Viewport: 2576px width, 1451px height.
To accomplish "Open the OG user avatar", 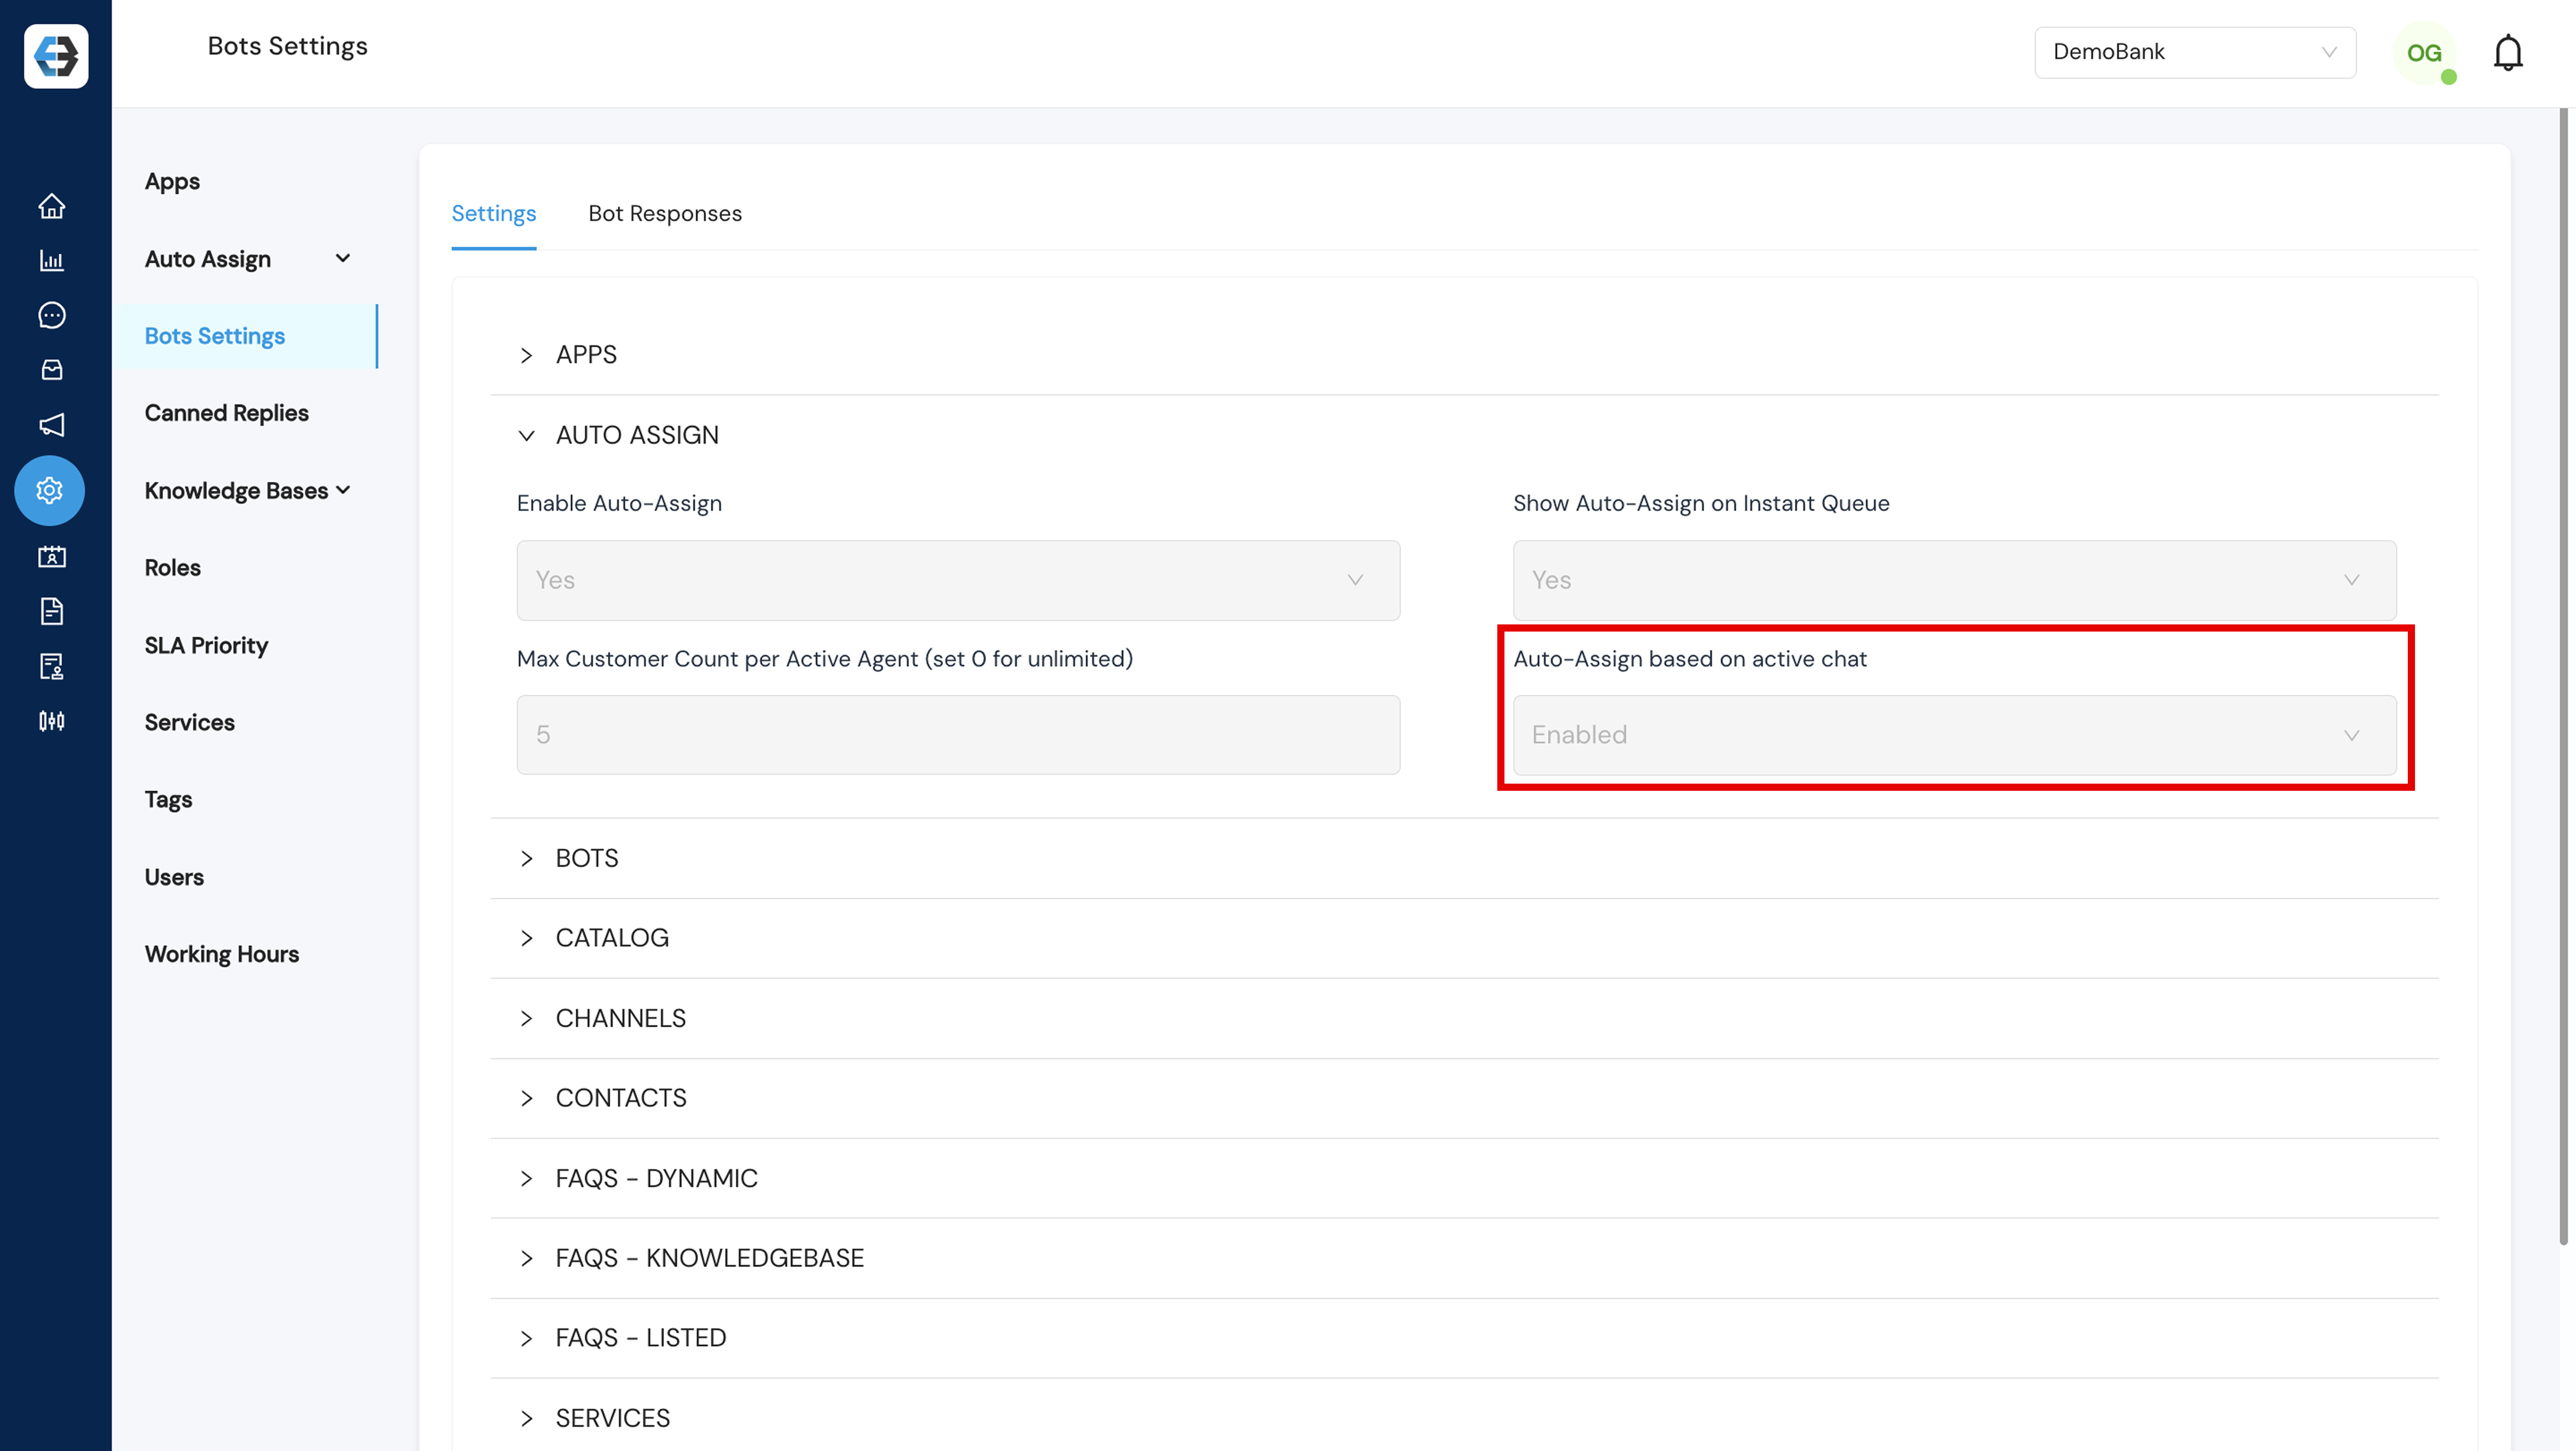I will click(2424, 53).
